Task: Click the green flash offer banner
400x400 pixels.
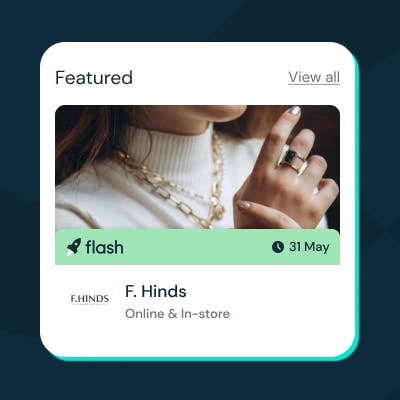Action: pyautogui.click(x=197, y=247)
